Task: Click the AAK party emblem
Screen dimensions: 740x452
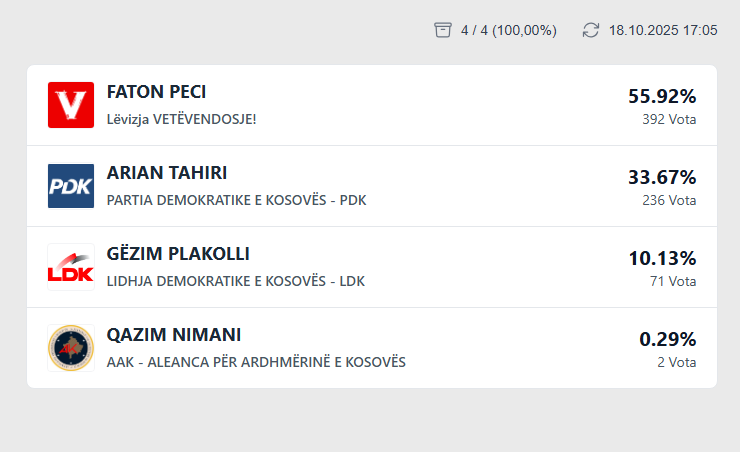Action: (x=71, y=348)
